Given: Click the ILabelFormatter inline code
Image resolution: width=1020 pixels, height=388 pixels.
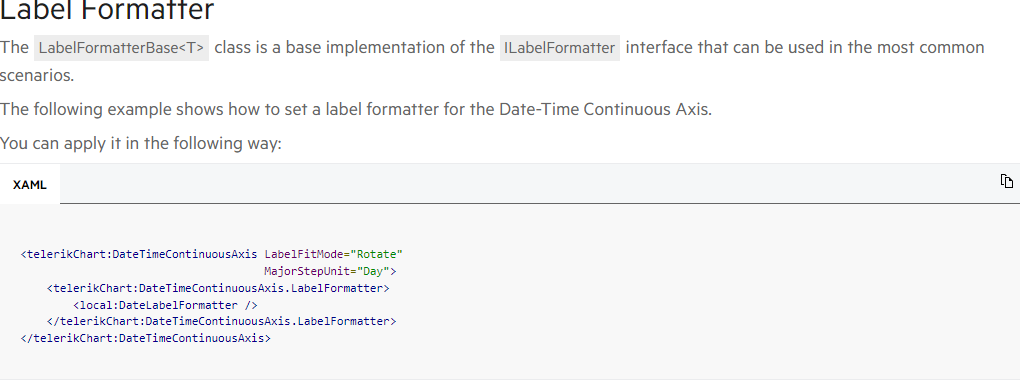Looking at the screenshot, I should point(559,48).
